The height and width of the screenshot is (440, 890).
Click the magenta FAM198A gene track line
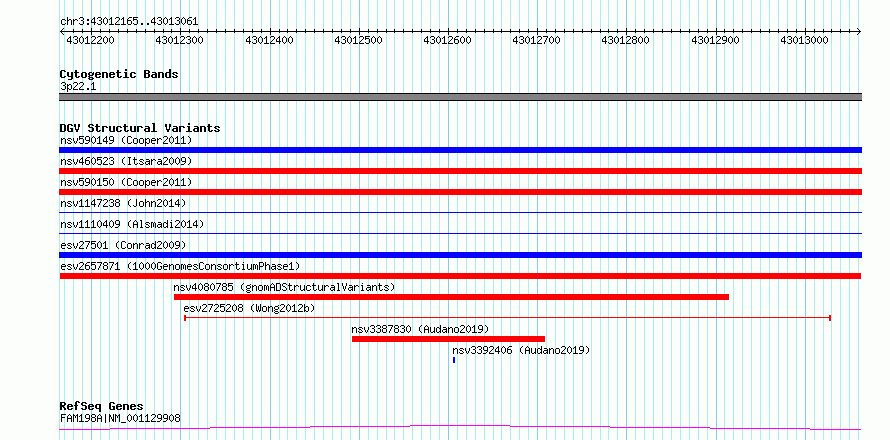(x=460, y=427)
